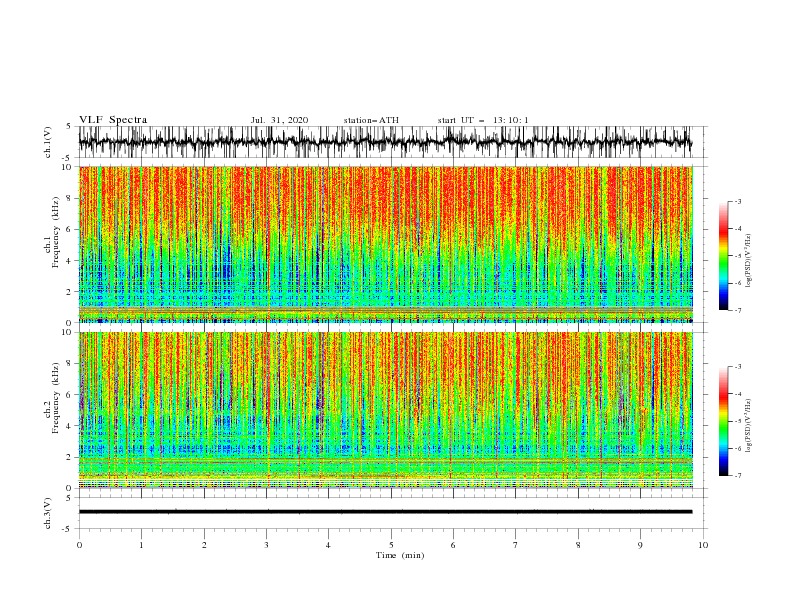The width and height of the screenshot is (792, 612).
Task: Click time axis tick label '6'
Action: point(453,545)
